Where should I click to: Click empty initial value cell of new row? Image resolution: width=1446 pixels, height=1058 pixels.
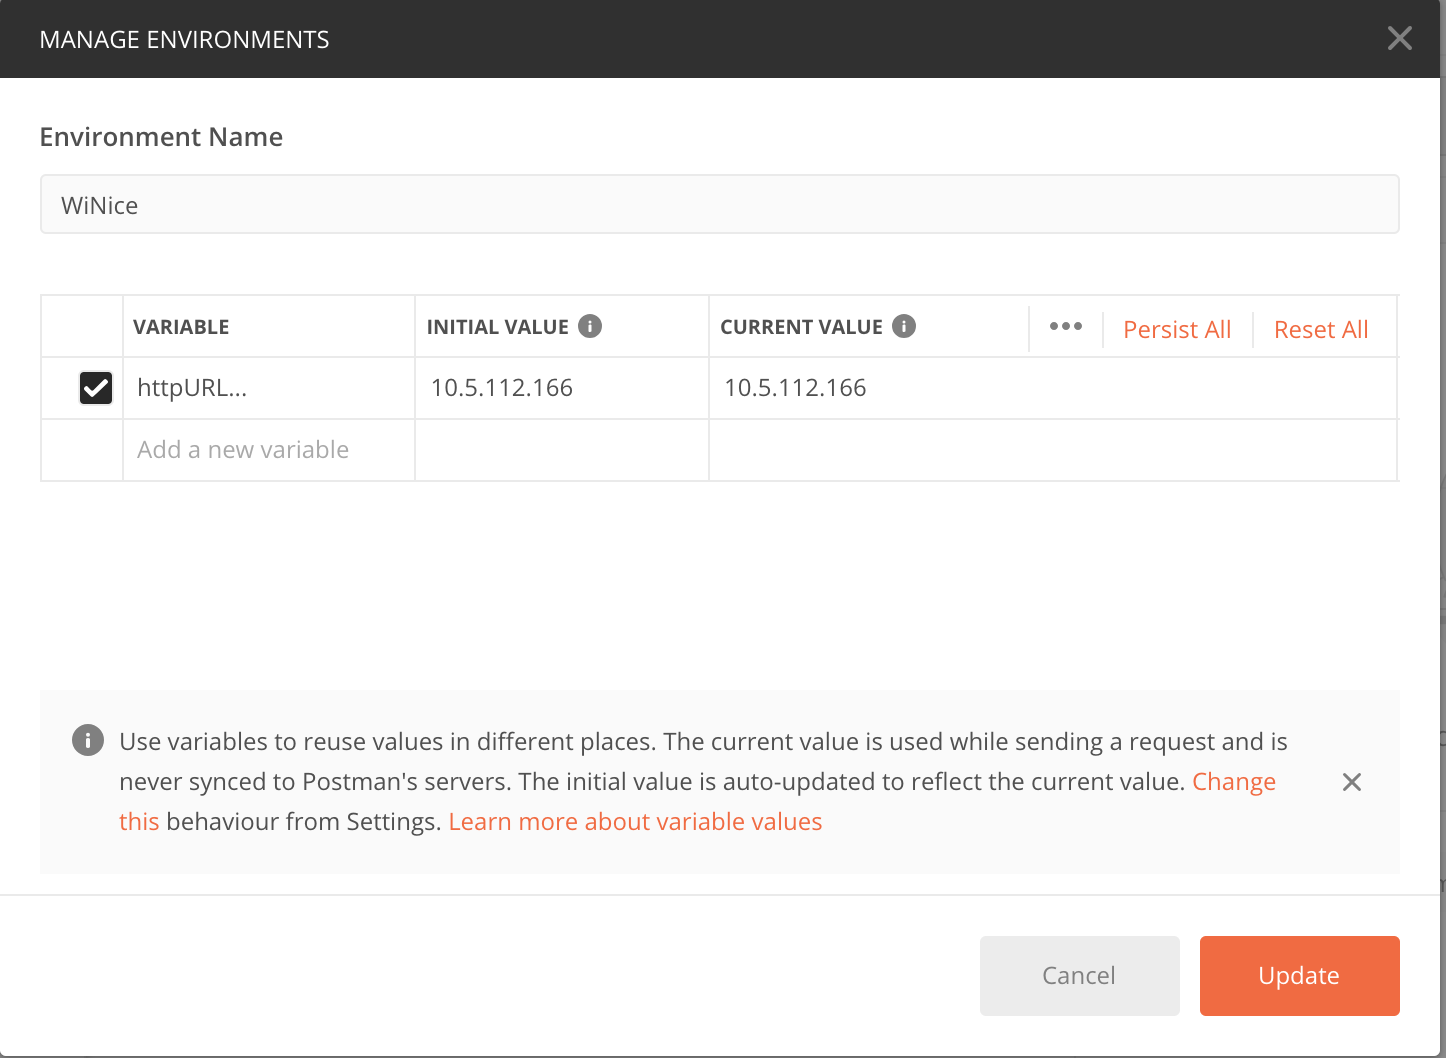pyautogui.click(x=562, y=450)
